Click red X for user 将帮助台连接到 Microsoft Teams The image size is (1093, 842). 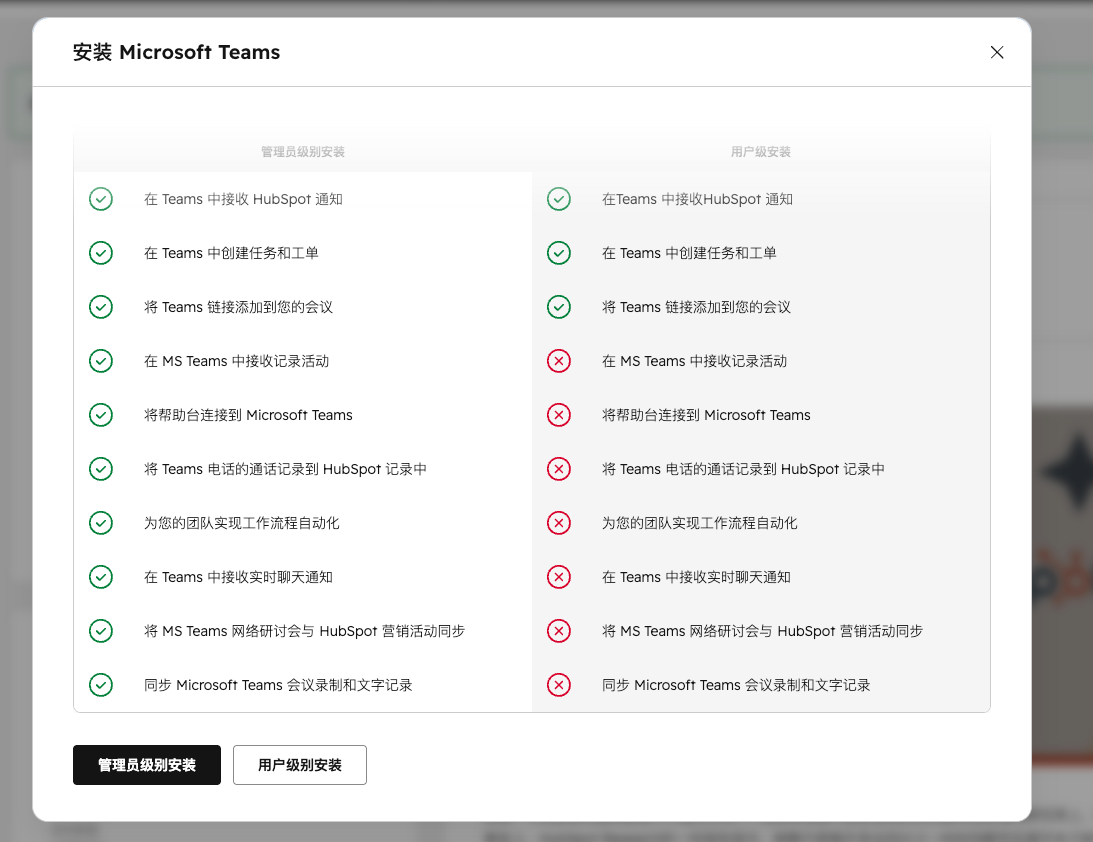tap(559, 415)
